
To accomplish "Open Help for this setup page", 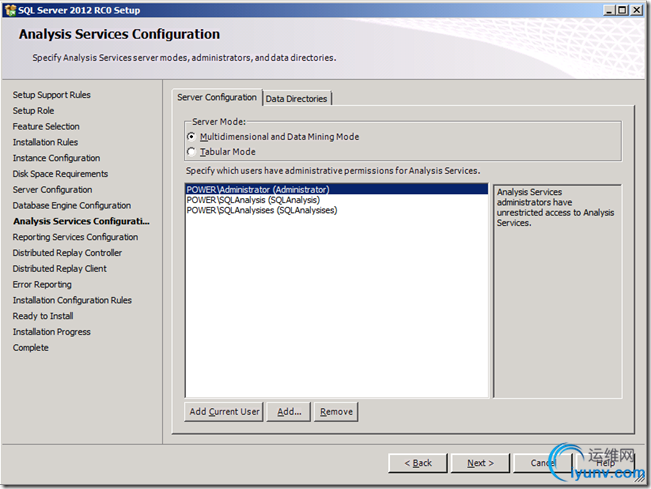I will click(x=605, y=463).
